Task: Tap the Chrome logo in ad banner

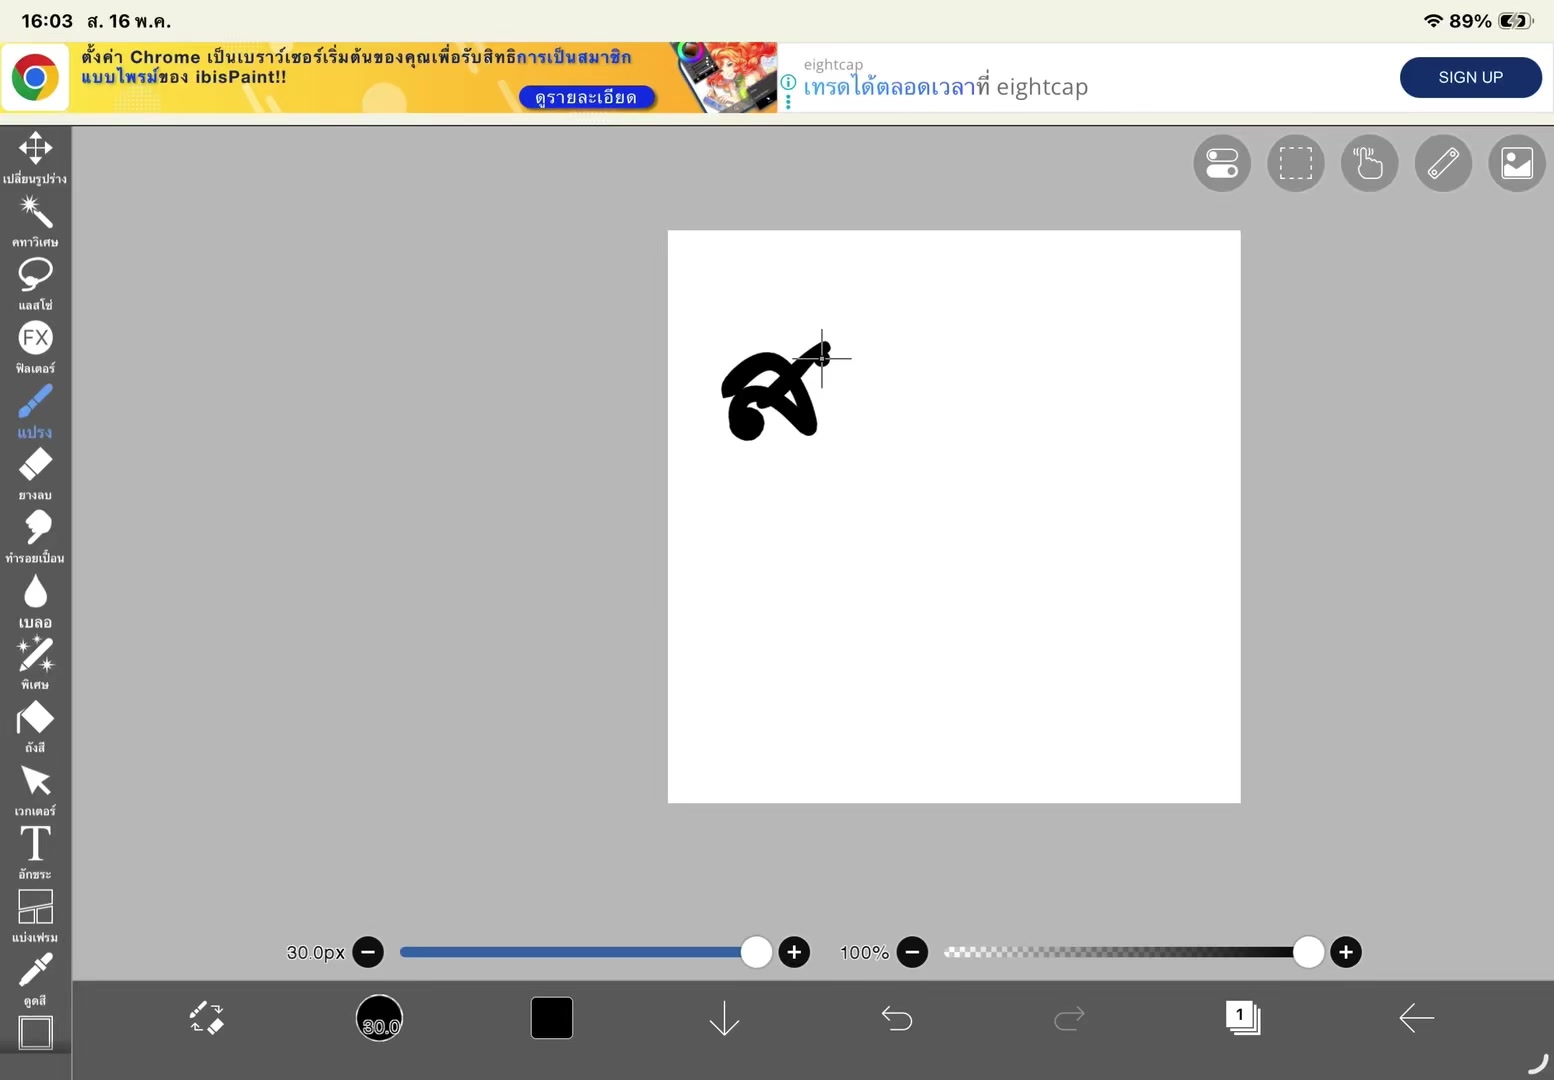Action: coord(35,77)
